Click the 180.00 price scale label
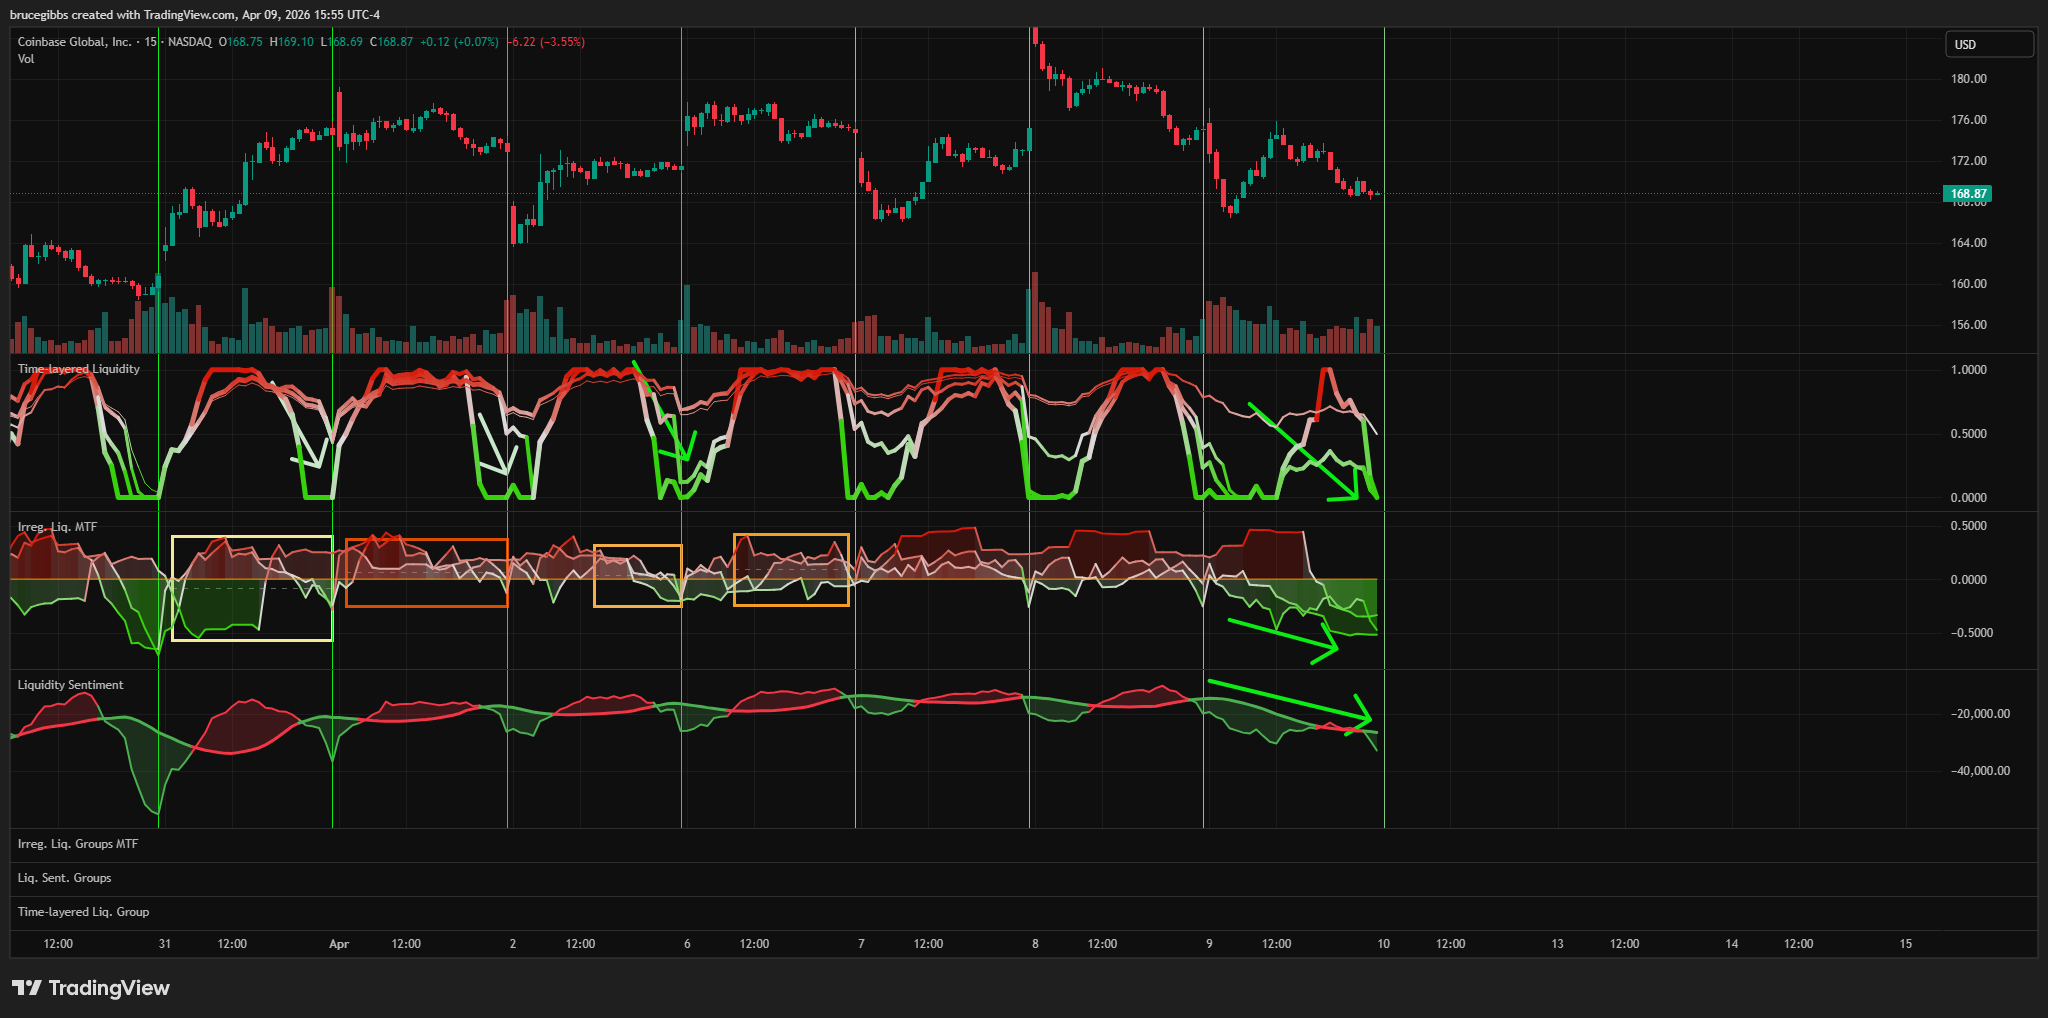This screenshot has height=1018, width=2048. tap(1968, 79)
